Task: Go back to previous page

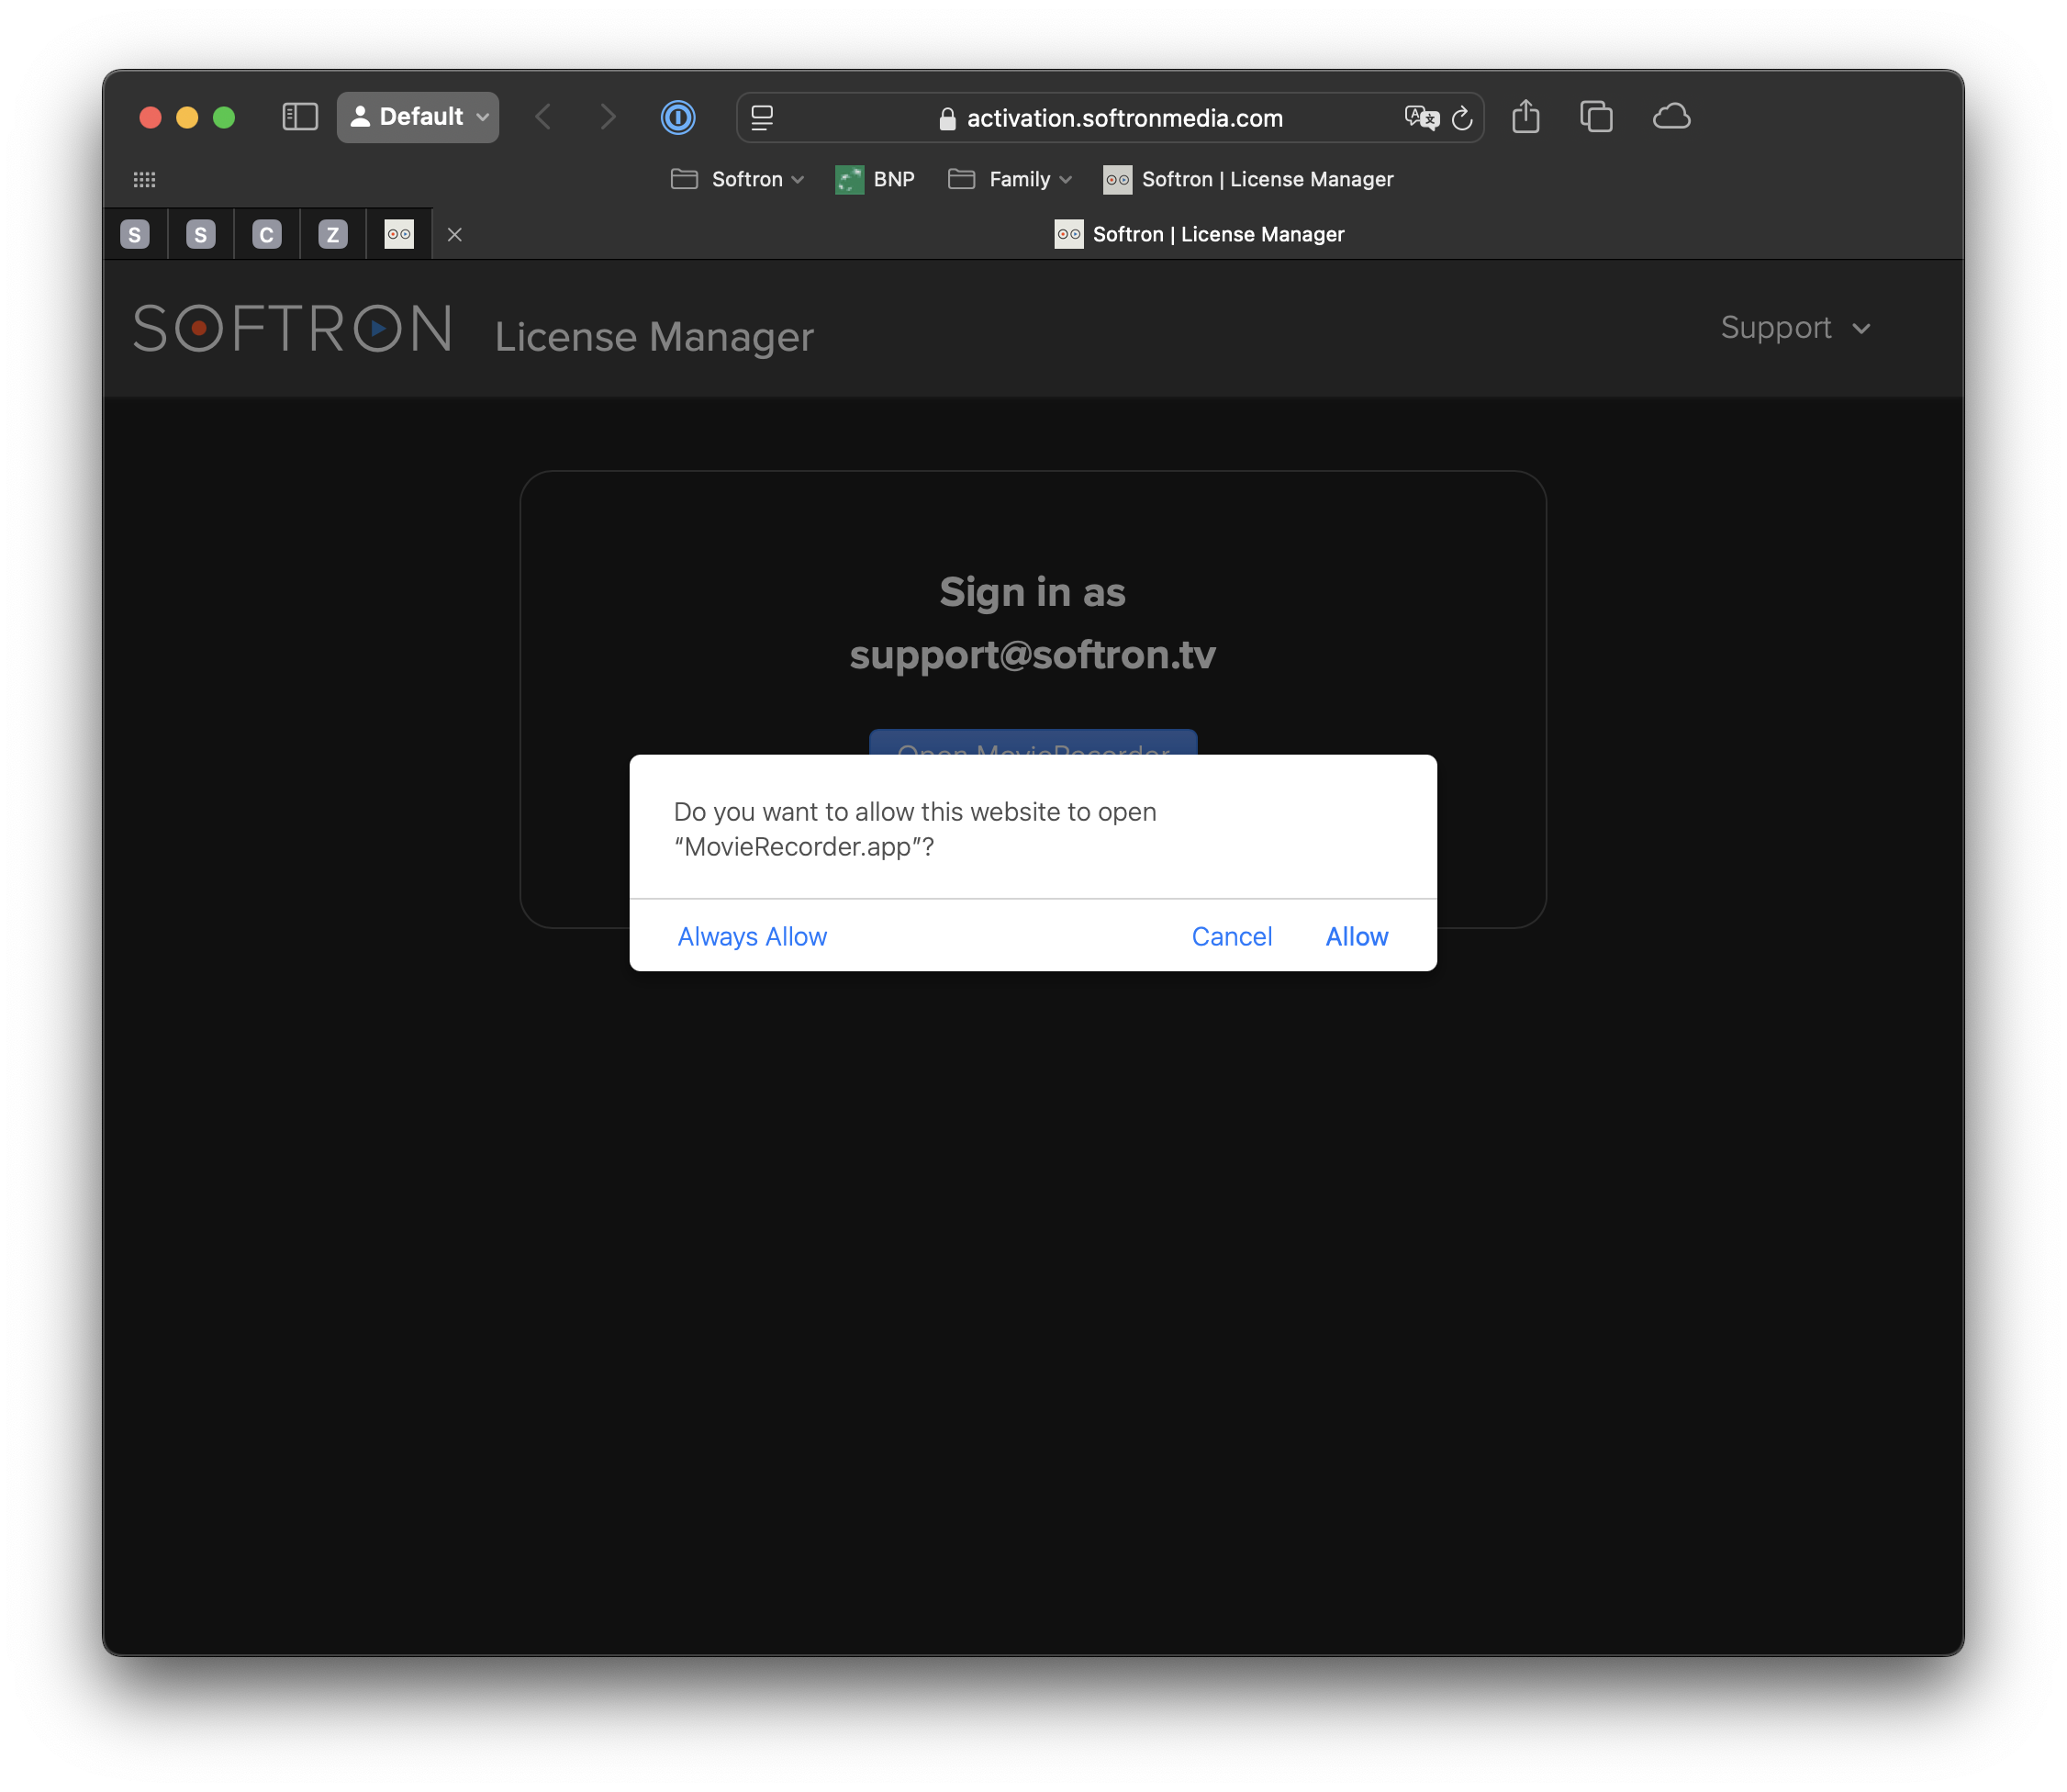Action: pyautogui.click(x=543, y=117)
